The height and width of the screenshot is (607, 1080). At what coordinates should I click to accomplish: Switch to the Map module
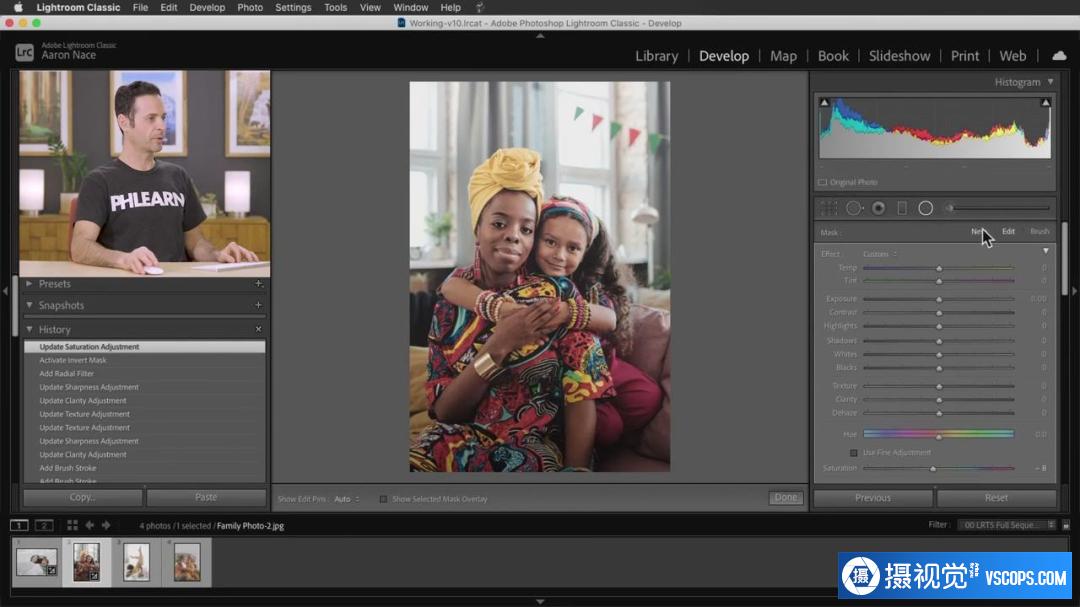tap(783, 56)
